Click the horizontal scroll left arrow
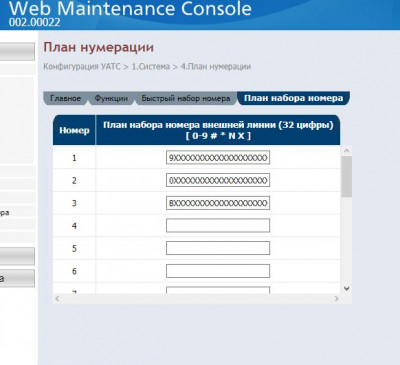 pos(57,299)
